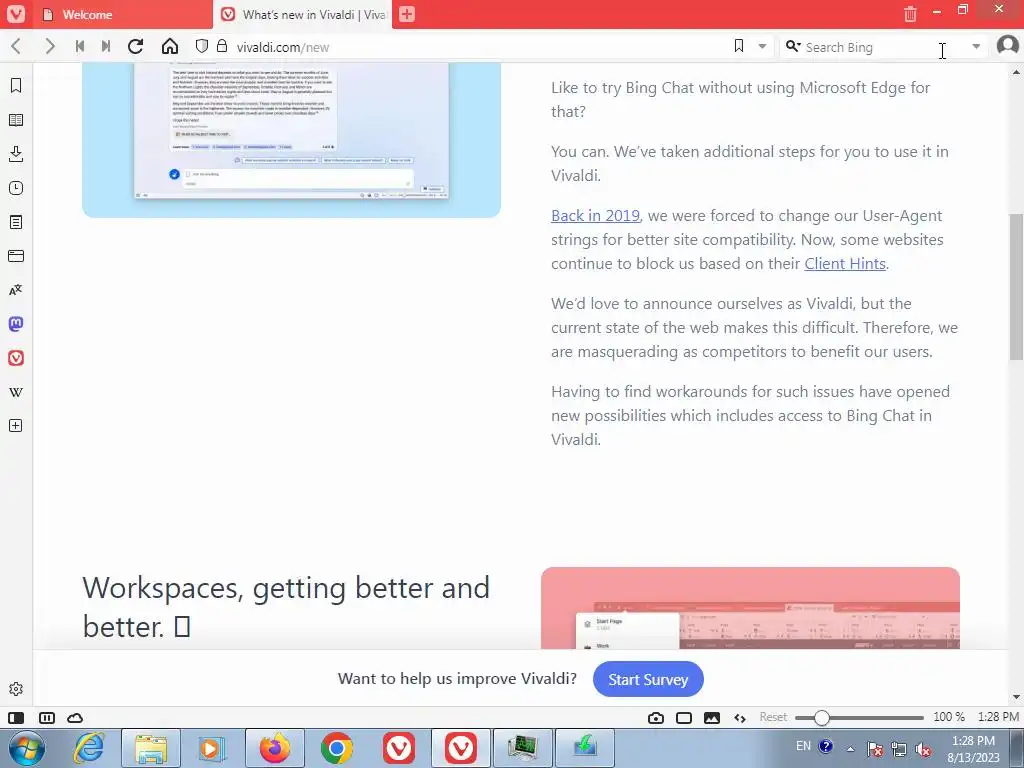Open the Notes panel
Viewport: 1024px width, 768px height.
(x=16, y=222)
